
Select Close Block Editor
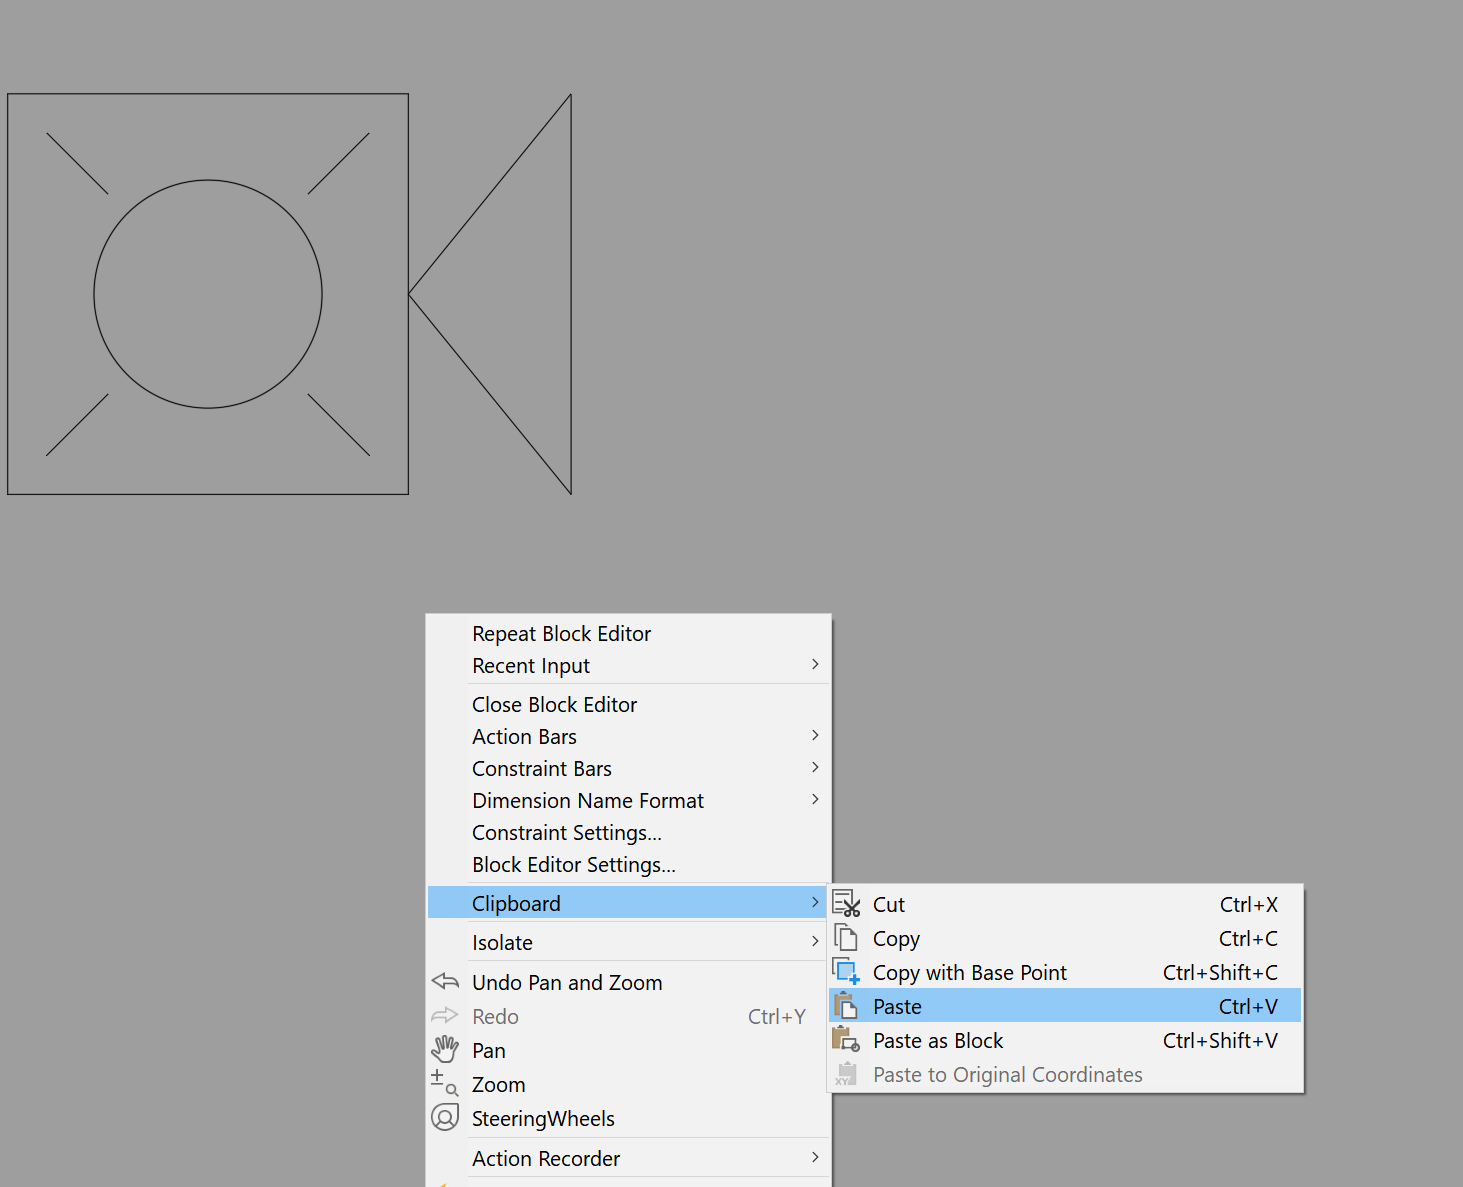[x=628, y=705]
